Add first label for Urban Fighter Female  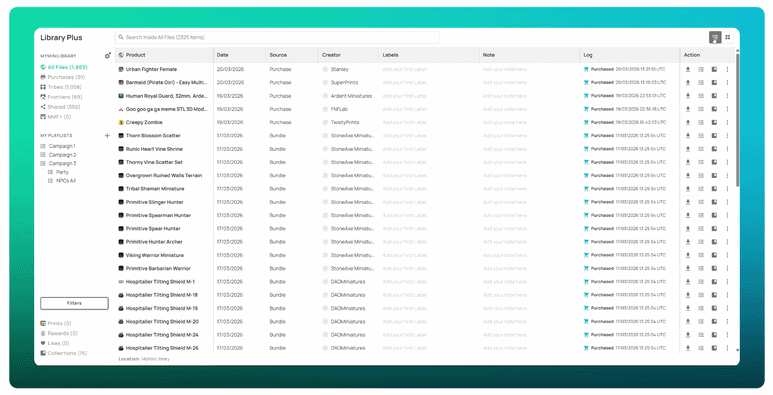pyautogui.click(x=405, y=70)
